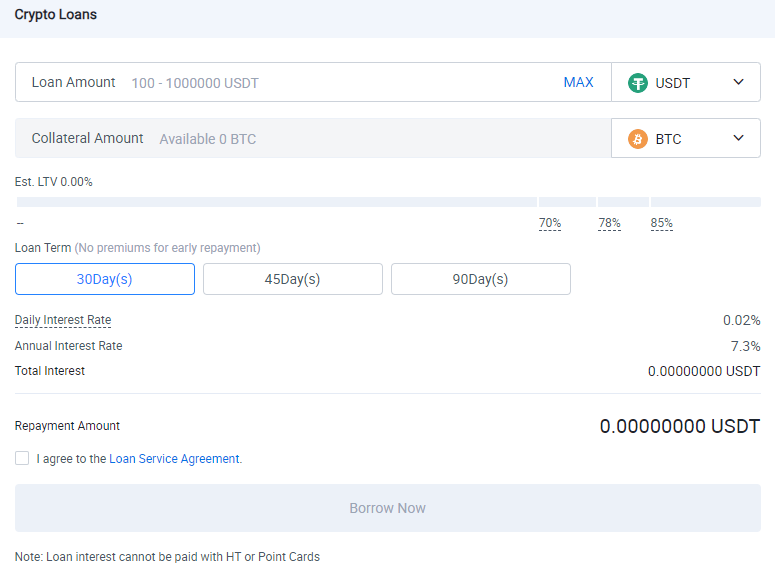Click the green USDT Tether coin icon

pyautogui.click(x=638, y=83)
